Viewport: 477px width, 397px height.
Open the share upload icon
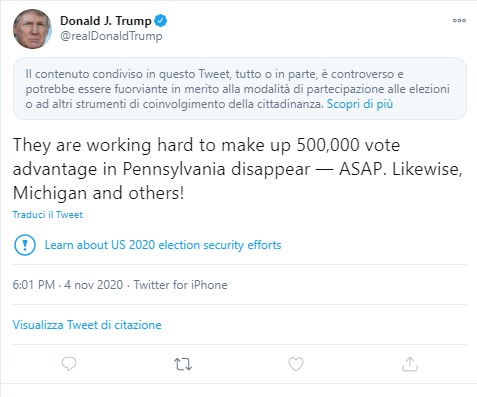[x=410, y=364]
